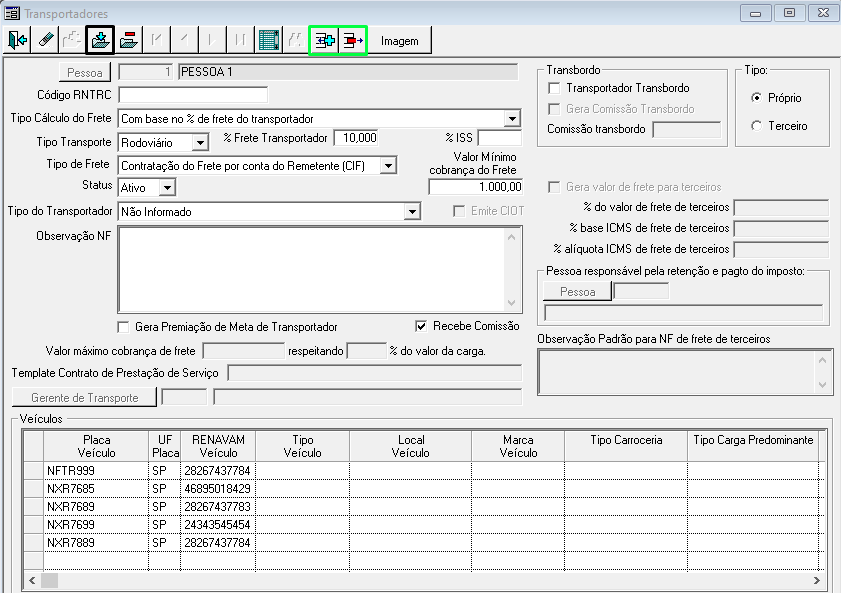This screenshot has height=593, width=841.
Task: Enable Gera Premiação de Meta de Transportador
Action: click(123, 327)
